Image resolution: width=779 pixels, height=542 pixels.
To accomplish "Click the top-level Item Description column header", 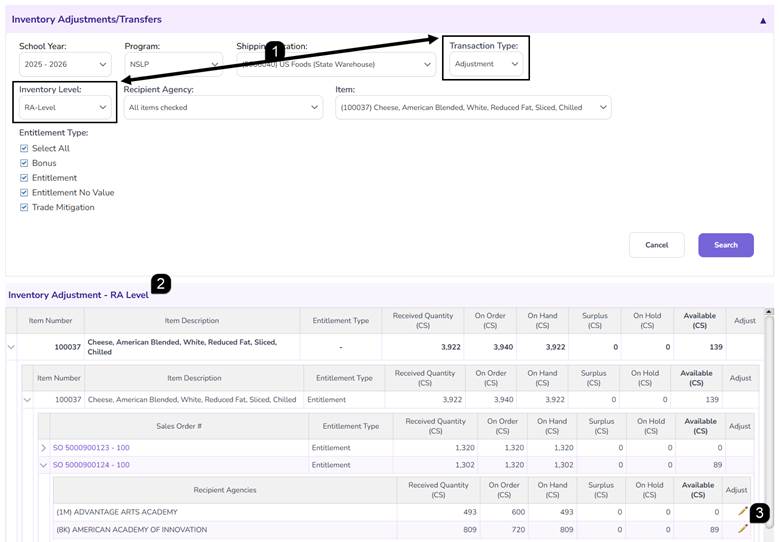I will click(x=192, y=320).
